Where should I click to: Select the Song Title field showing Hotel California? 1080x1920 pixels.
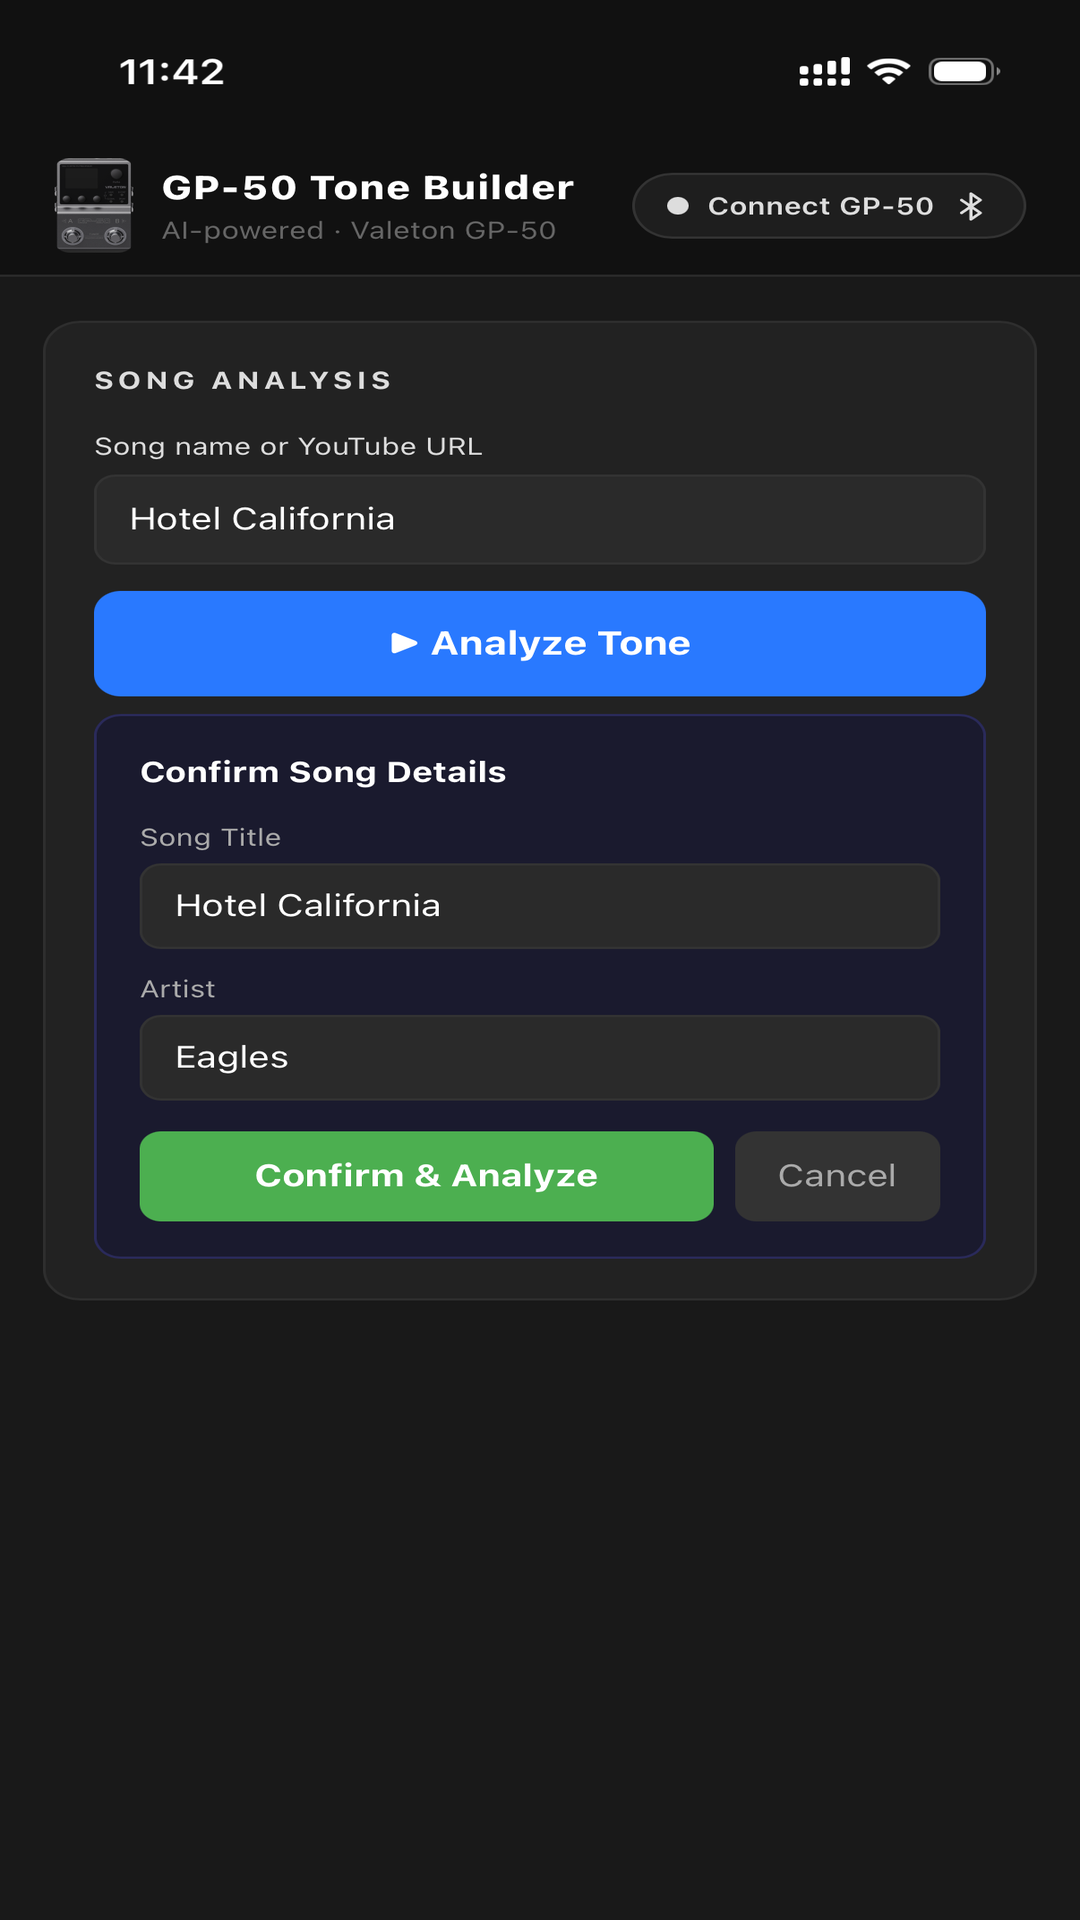[540, 906]
